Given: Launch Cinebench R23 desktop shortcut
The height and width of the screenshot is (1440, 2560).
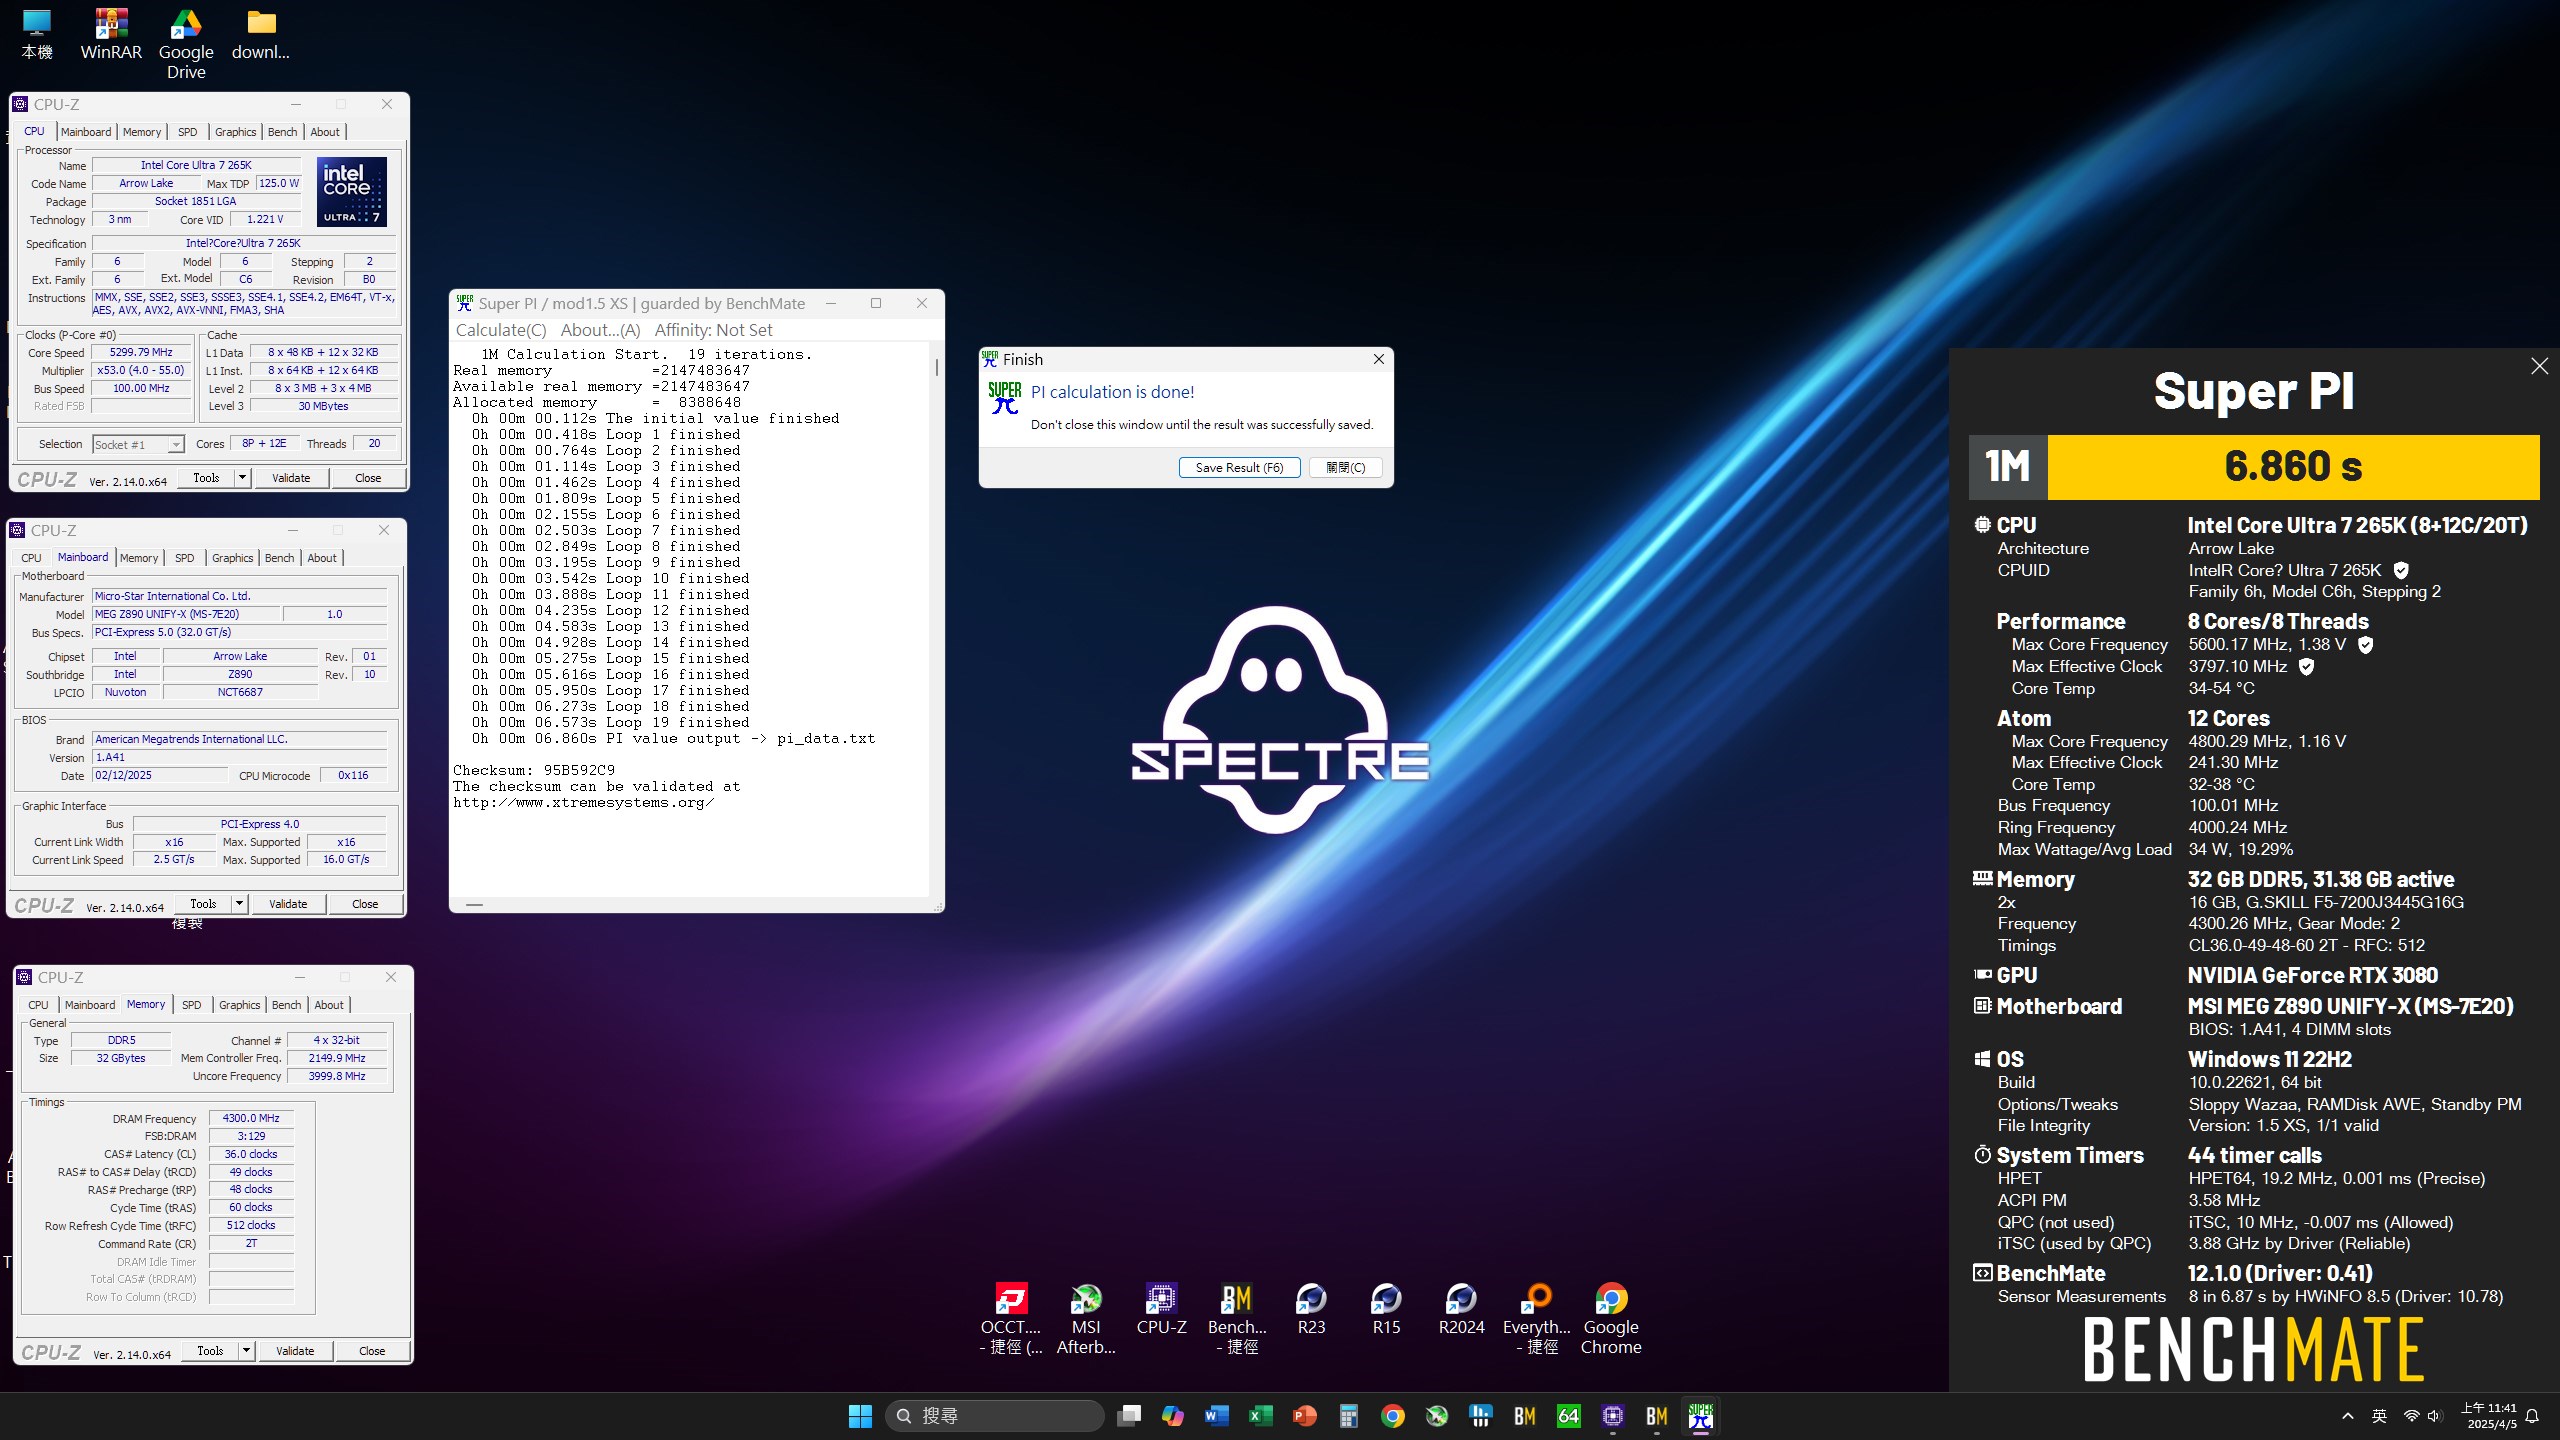Looking at the screenshot, I should point(1311,1309).
